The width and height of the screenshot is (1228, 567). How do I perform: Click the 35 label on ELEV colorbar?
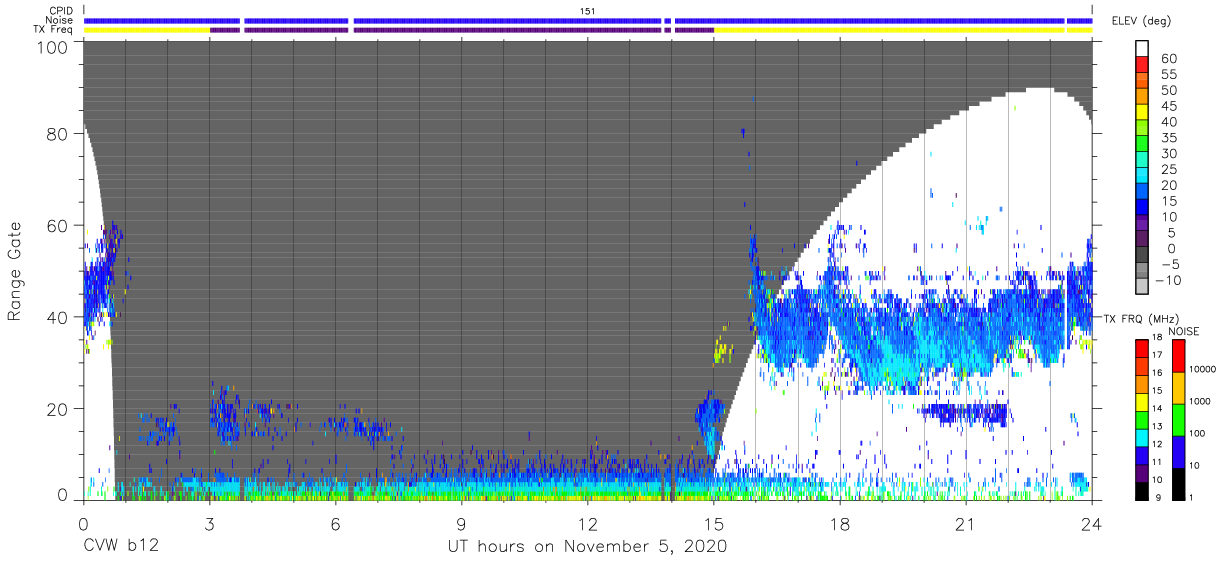(x=1169, y=138)
